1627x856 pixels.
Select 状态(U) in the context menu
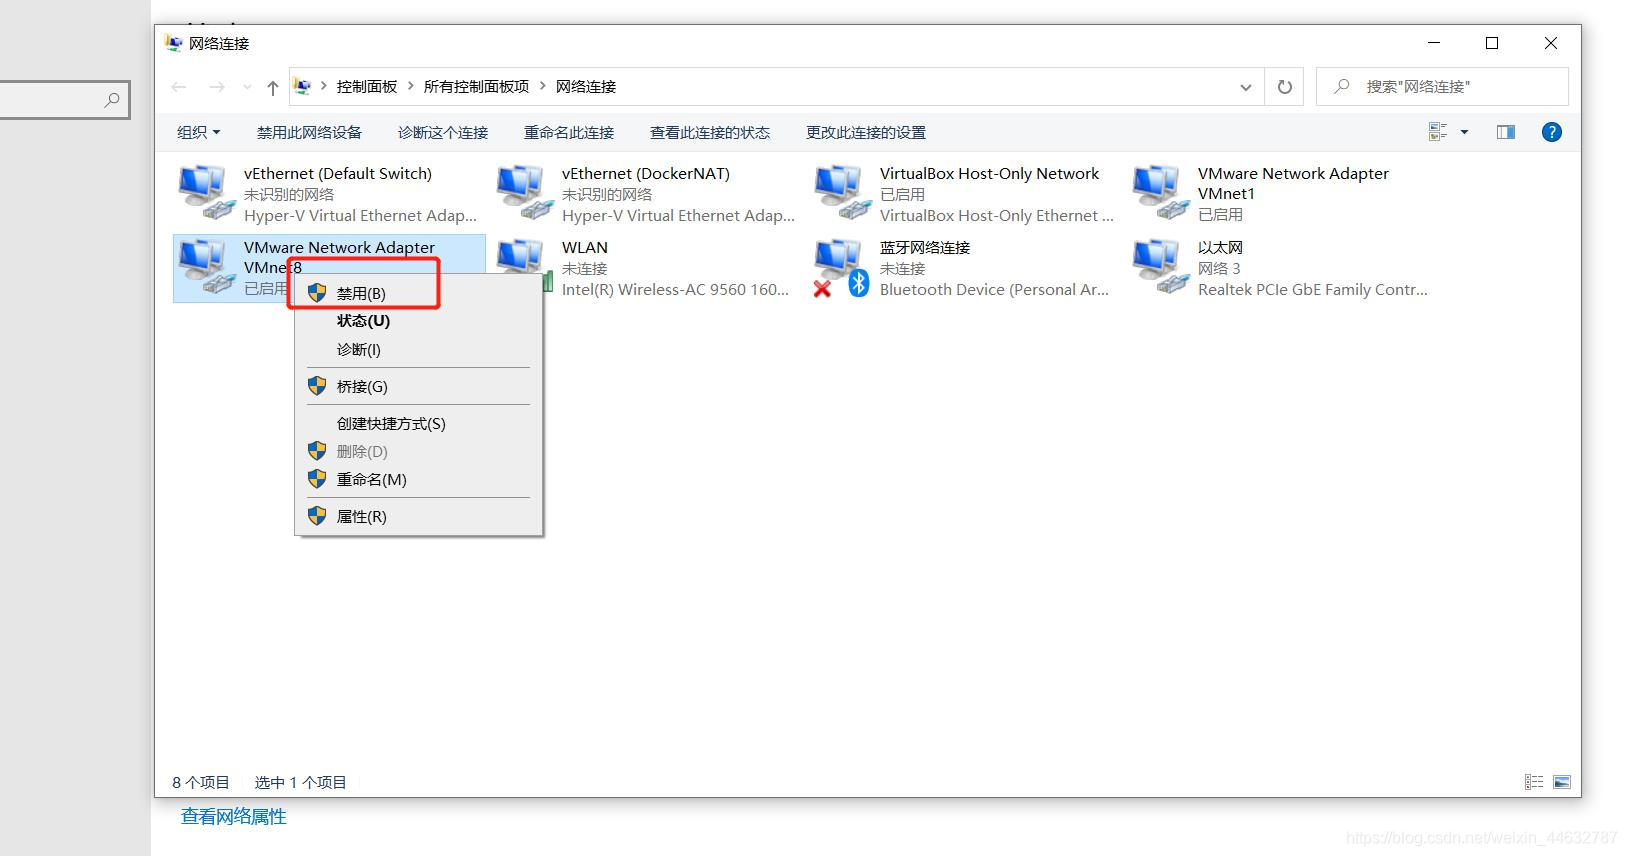click(419, 321)
